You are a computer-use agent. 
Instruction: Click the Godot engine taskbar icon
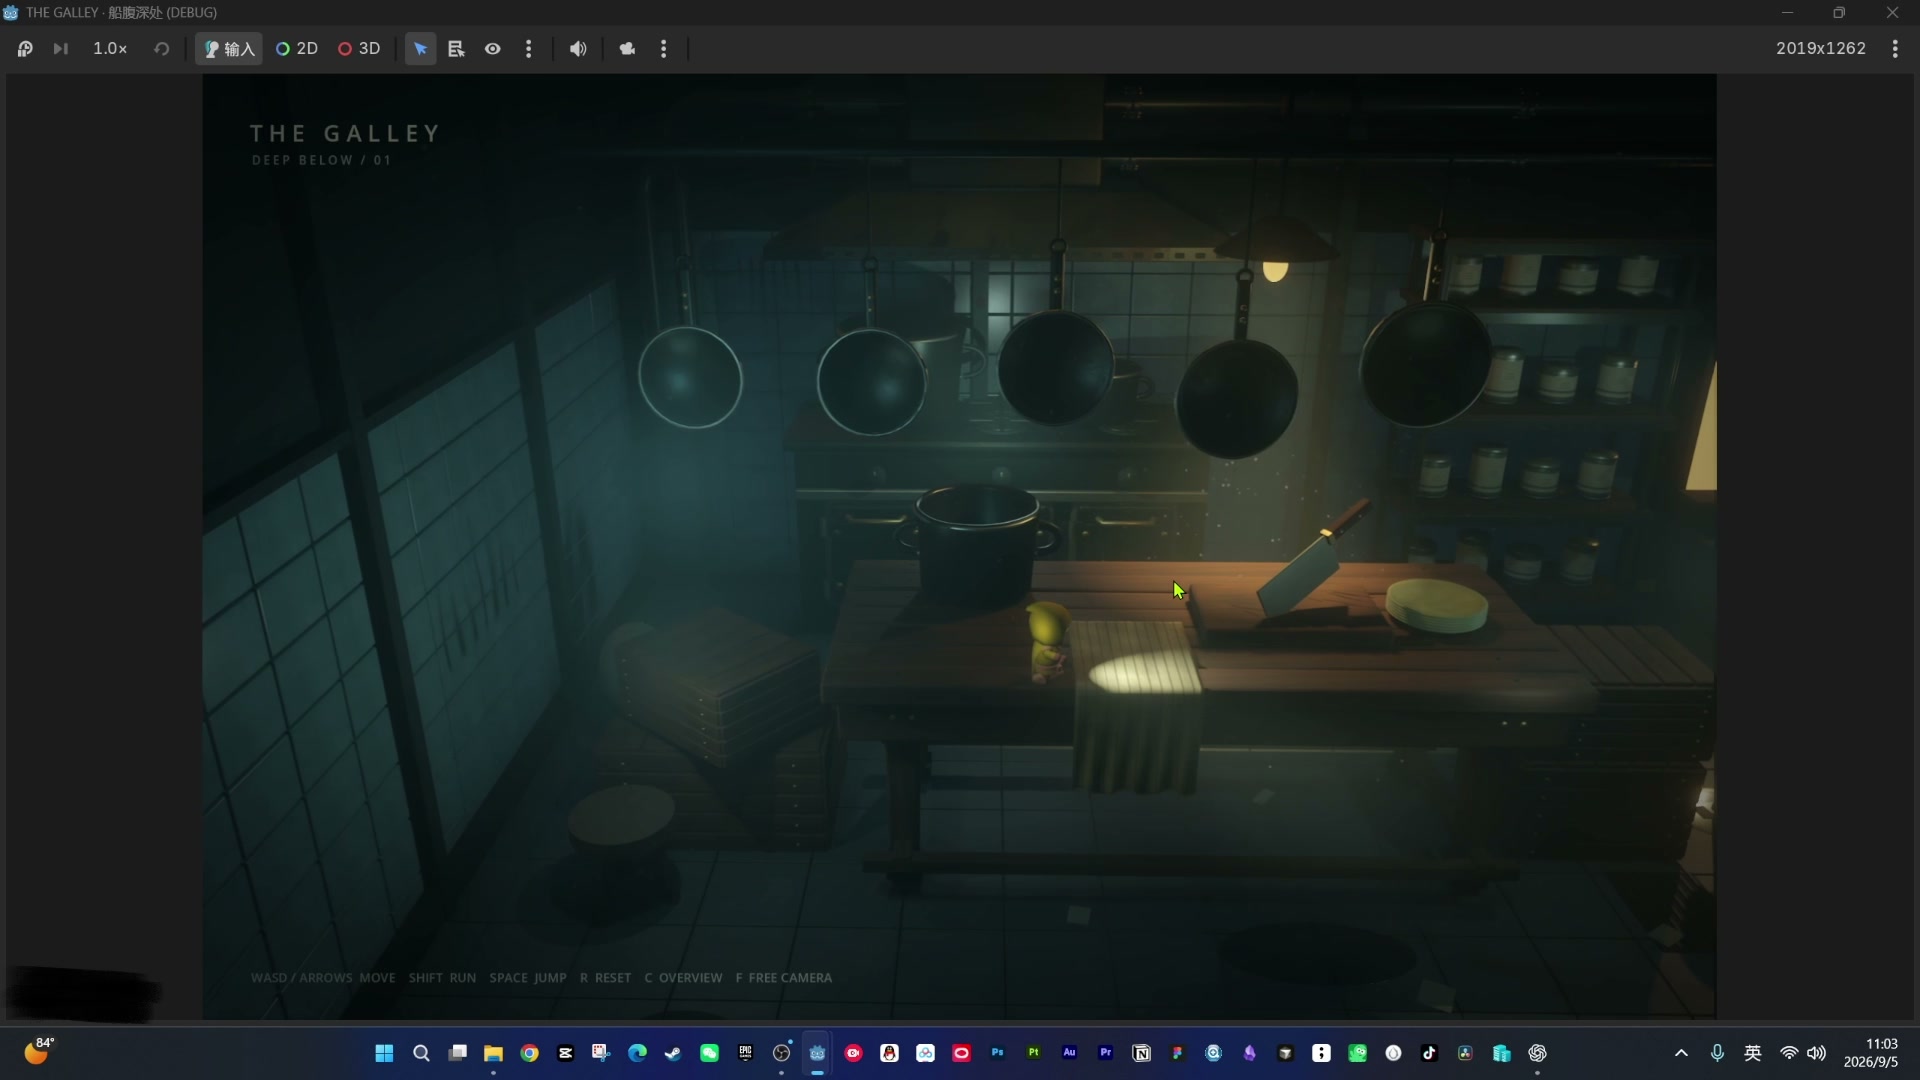(818, 1053)
